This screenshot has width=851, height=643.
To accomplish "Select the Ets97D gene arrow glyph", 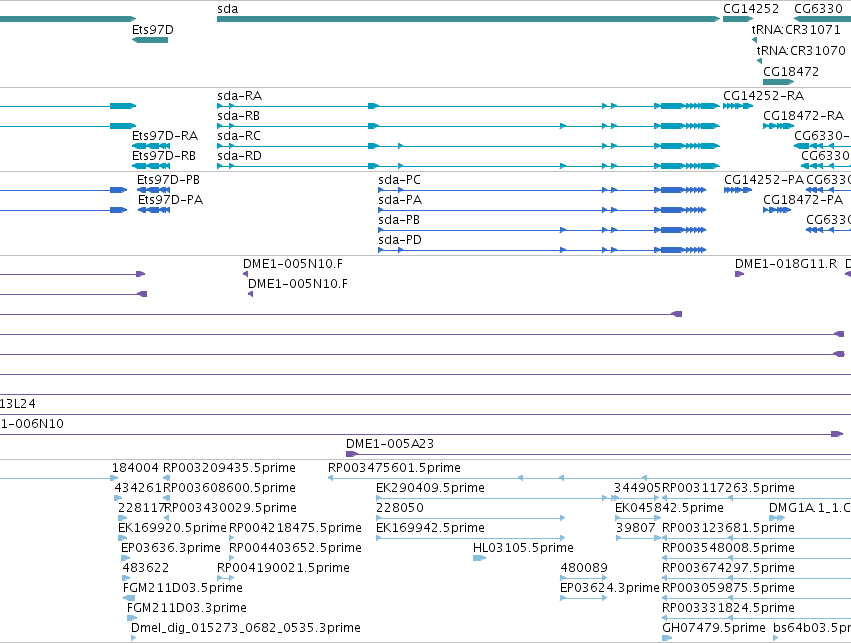I will [150, 40].
